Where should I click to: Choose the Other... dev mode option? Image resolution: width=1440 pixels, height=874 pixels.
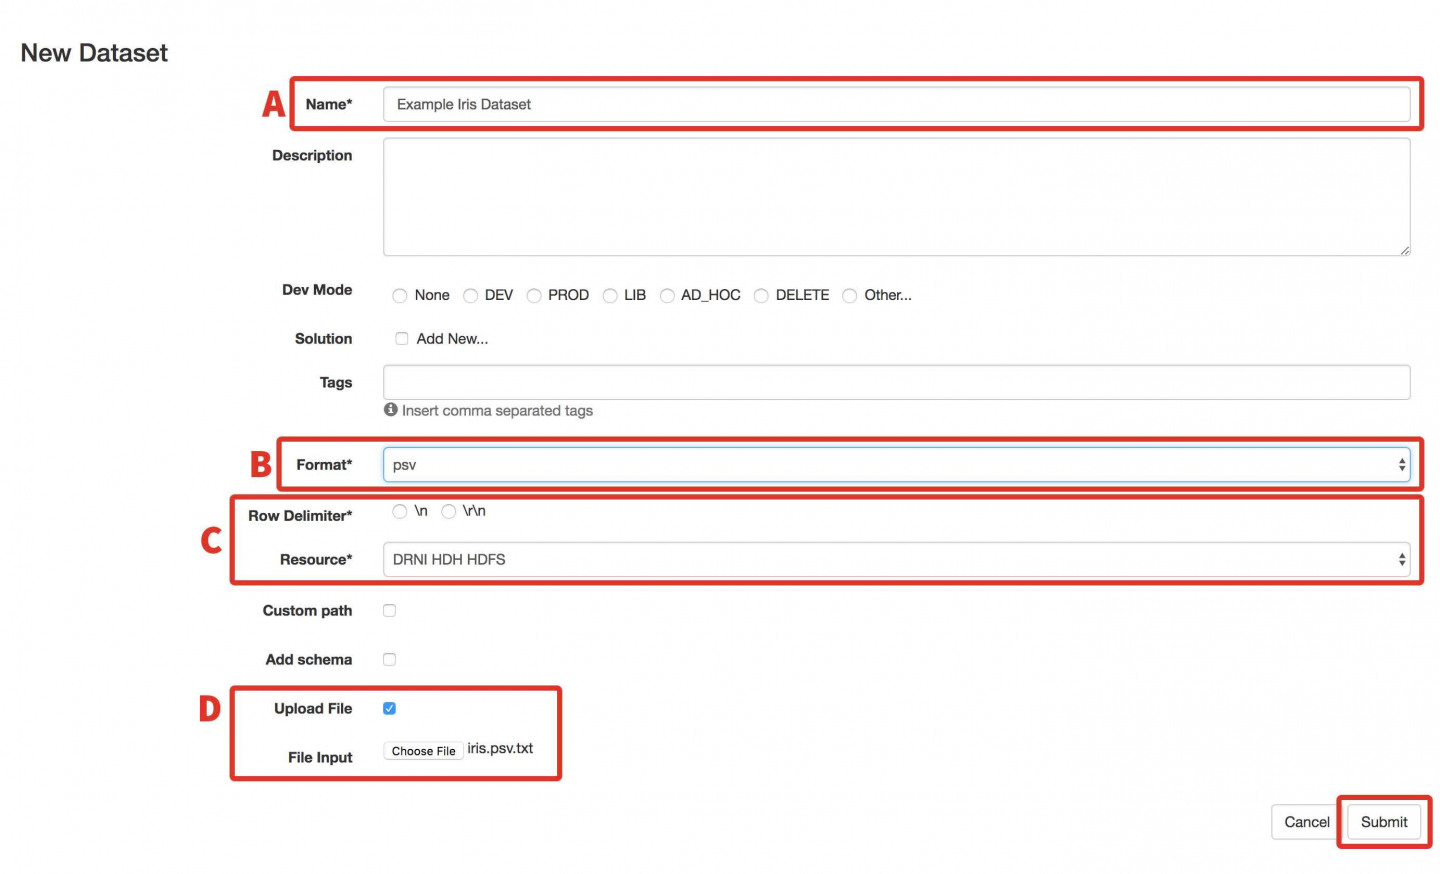coord(850,296)
